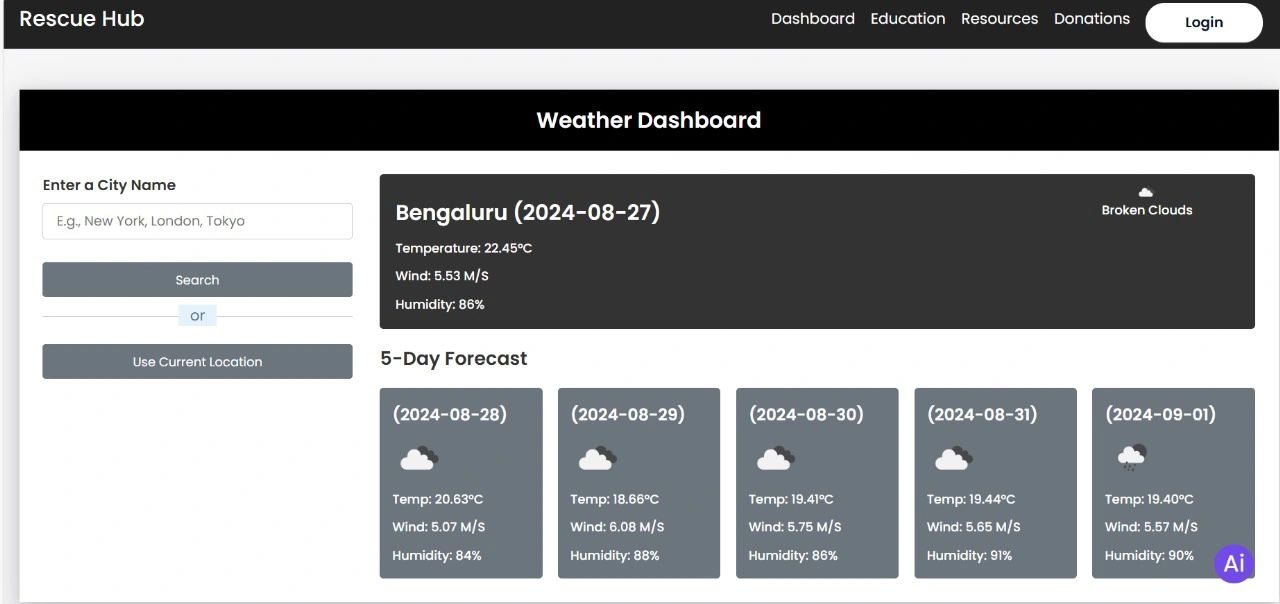Screen dimensions: 1280x604
Task: Focus the city name input field
Action: click(x=197, y=221)
